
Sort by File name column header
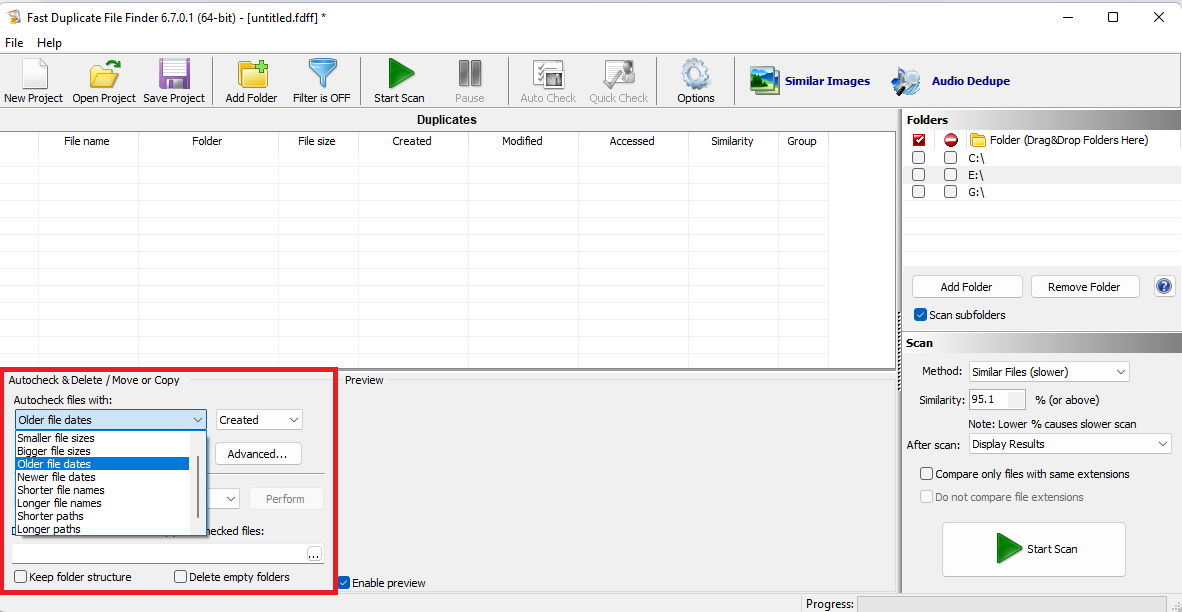click(88, 141)
